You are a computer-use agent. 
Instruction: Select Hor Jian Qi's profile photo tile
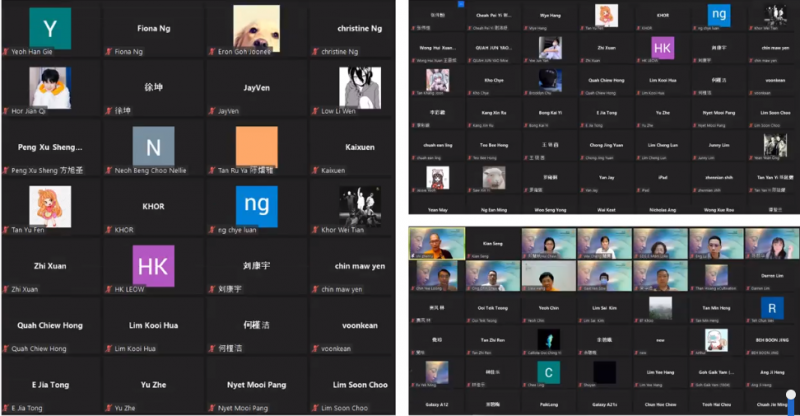pyautogui.click(x=51, y=87)
